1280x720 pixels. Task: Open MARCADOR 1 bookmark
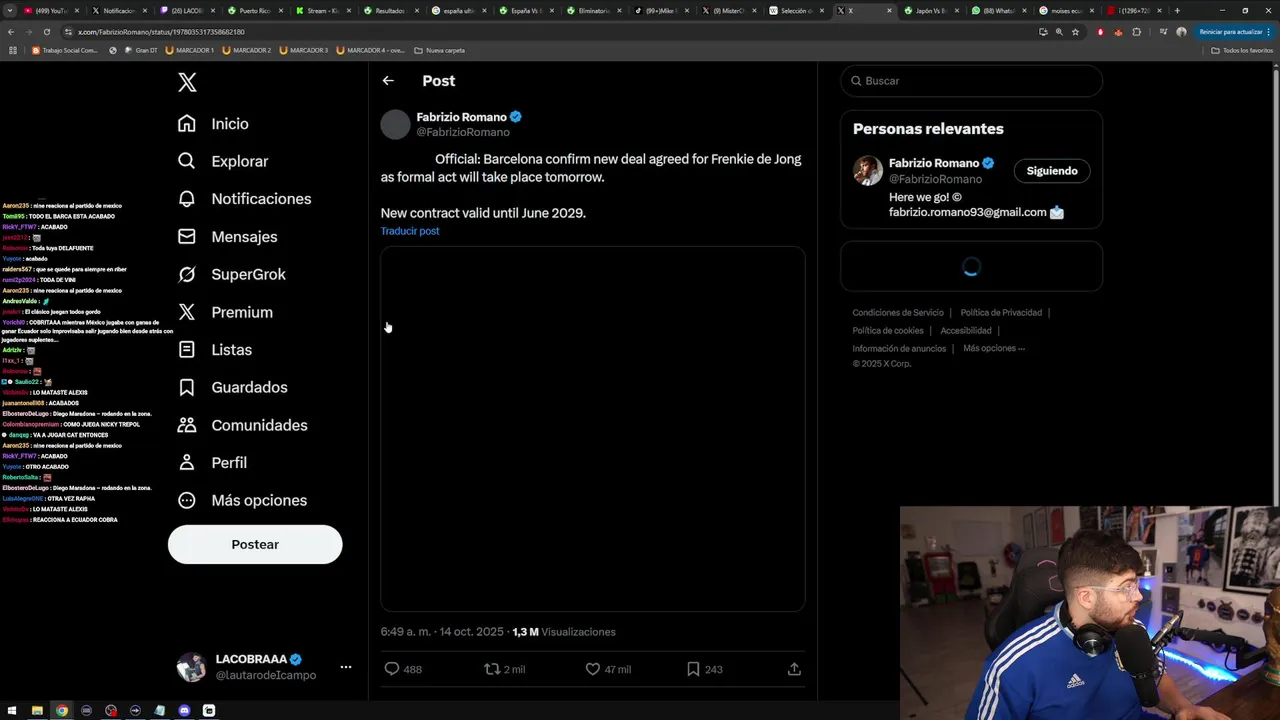[x=190, y=50]
